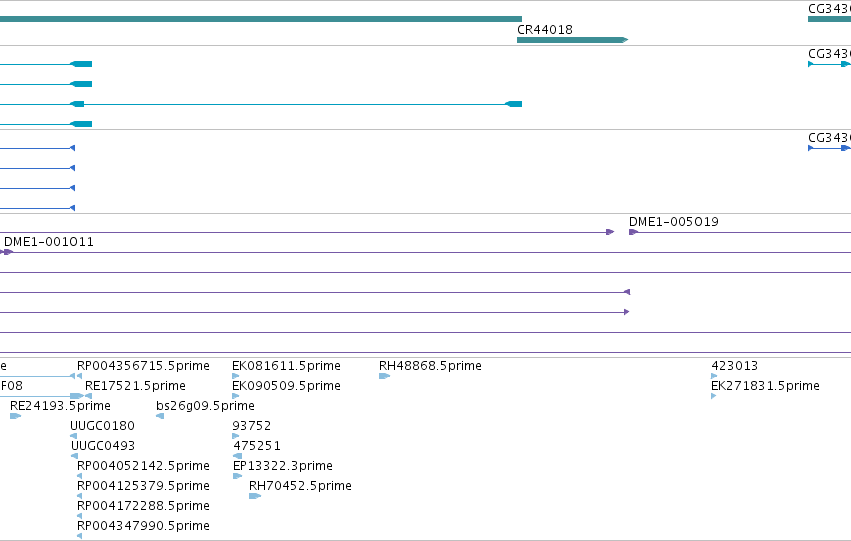Screen dimensions: 851x541
Task: Click the DME1-005019 feature arrow
Action: tap(633, 232)
